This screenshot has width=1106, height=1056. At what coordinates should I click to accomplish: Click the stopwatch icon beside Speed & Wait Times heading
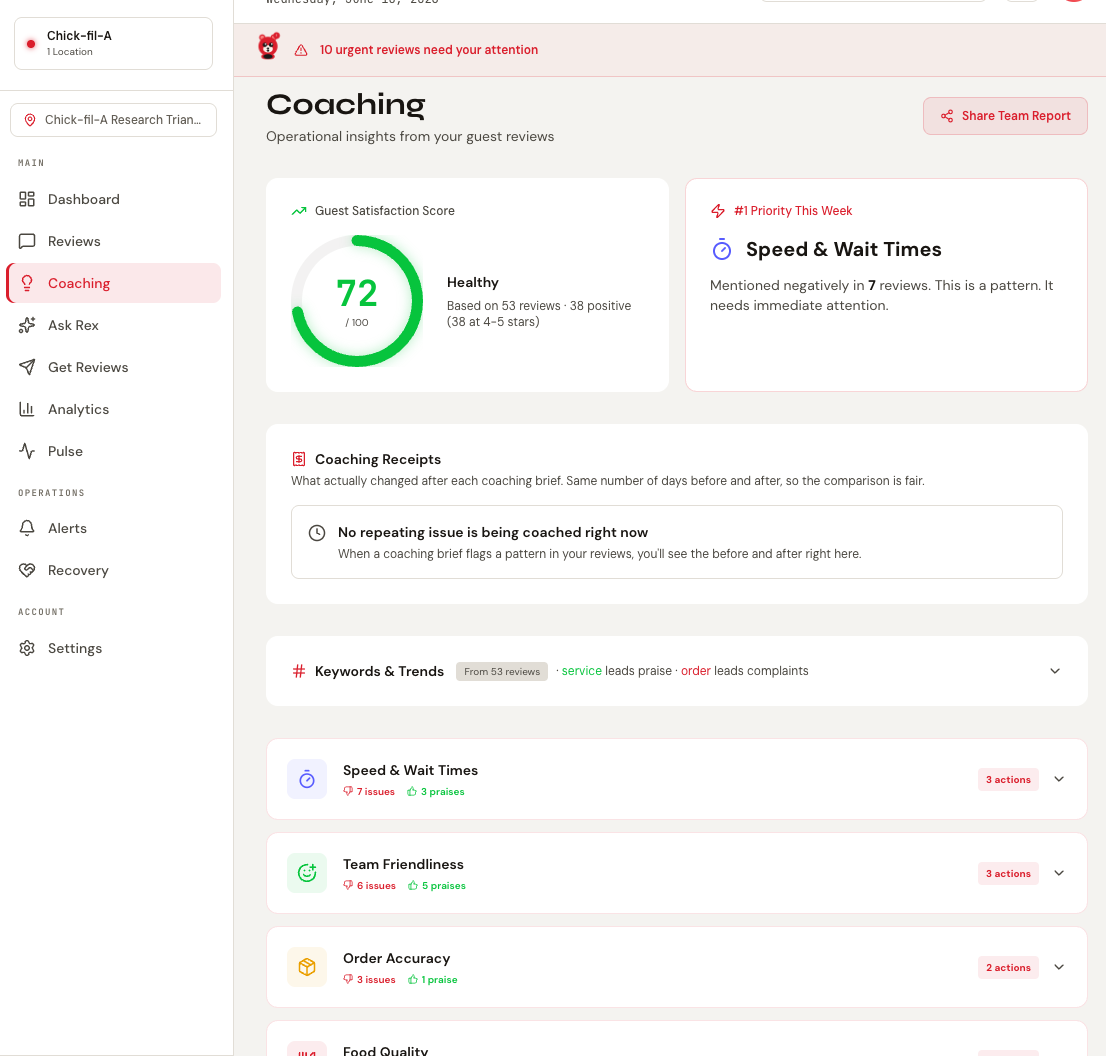coord(722,249)
